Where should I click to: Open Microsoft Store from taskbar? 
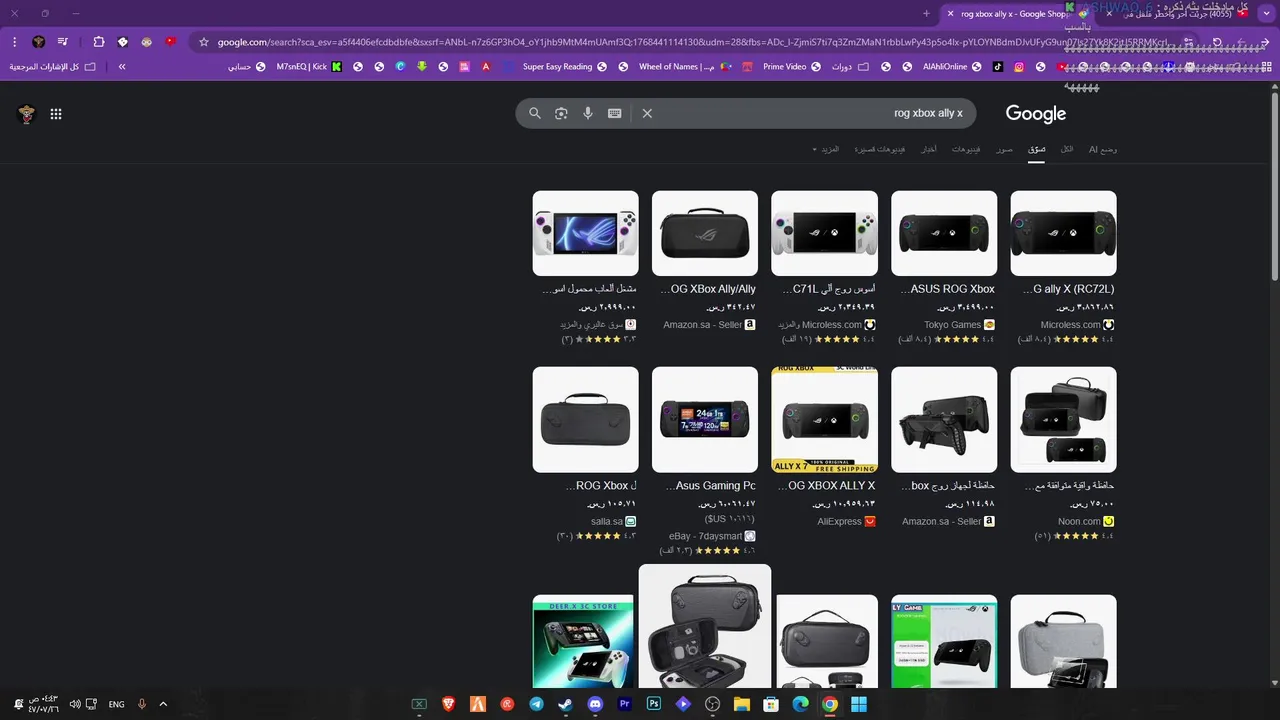(771, 704)
